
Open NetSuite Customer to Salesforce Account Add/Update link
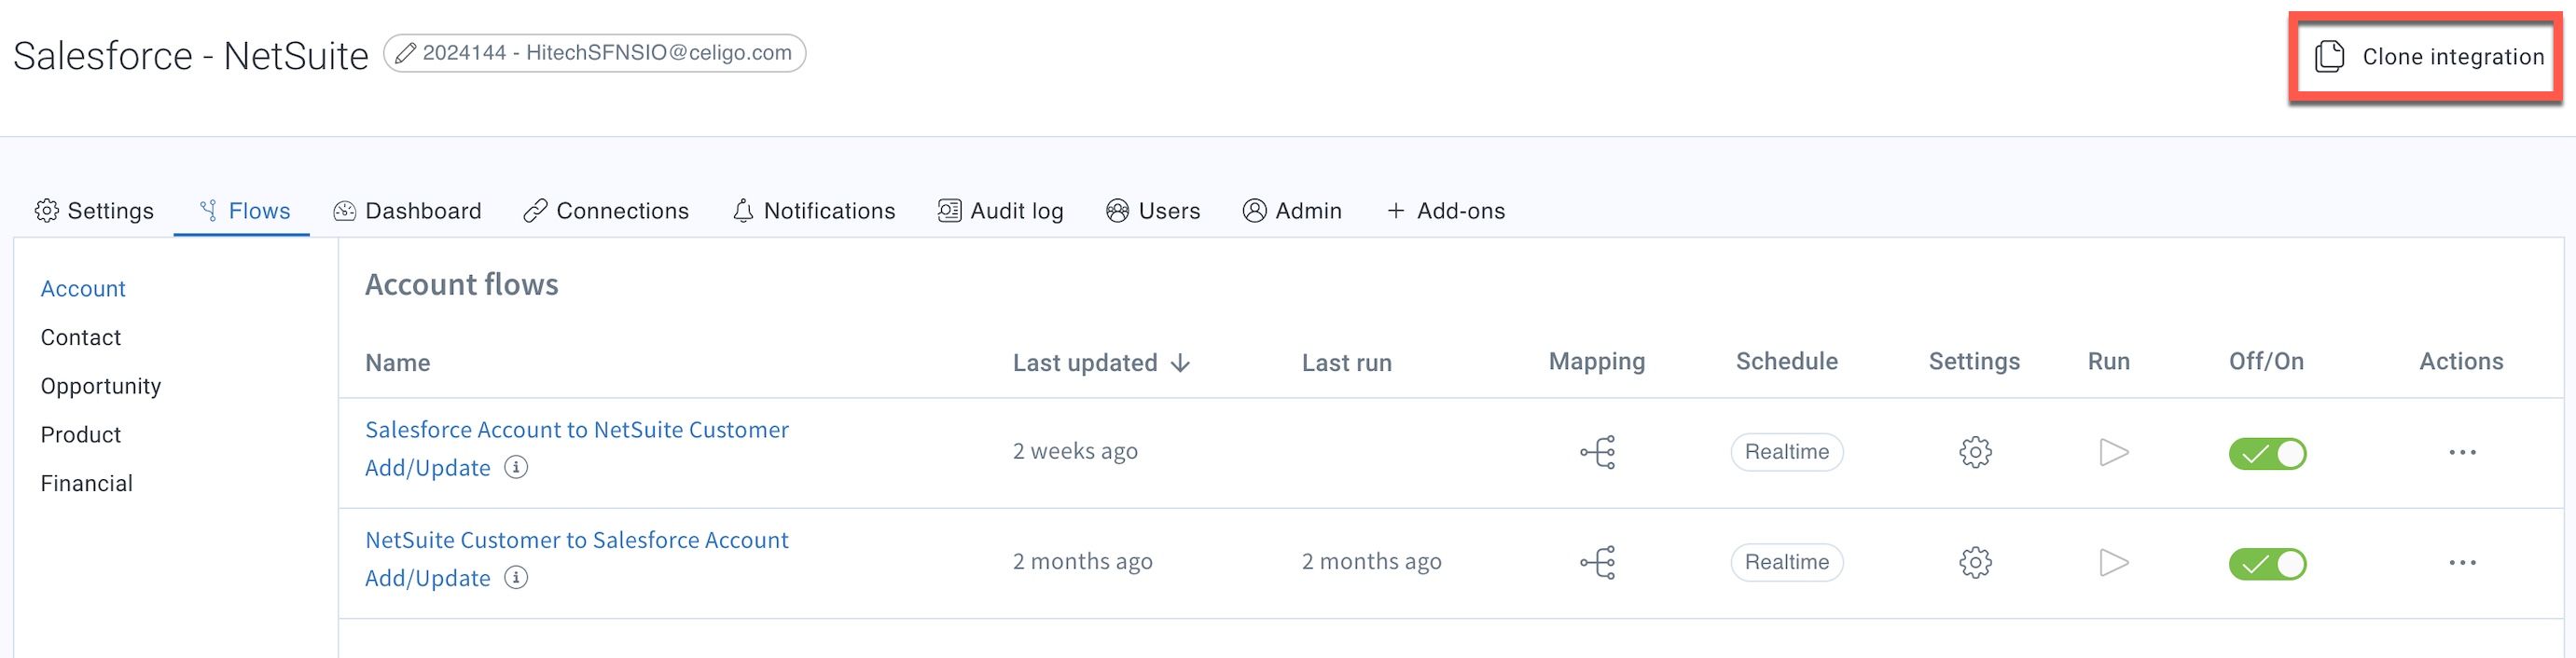point(577,558)
